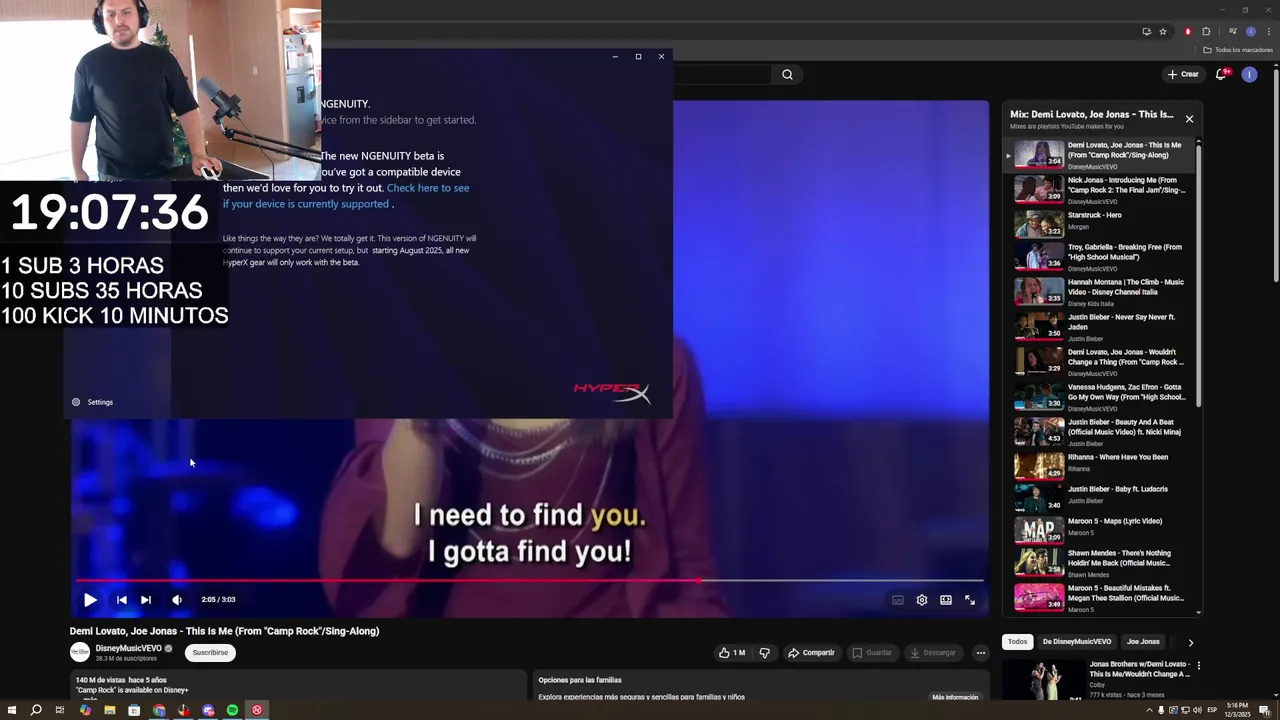Play Starstruck - Hero from the mix
Image resolution: width=1280 pixels, height=720 pixels.
1100,222
